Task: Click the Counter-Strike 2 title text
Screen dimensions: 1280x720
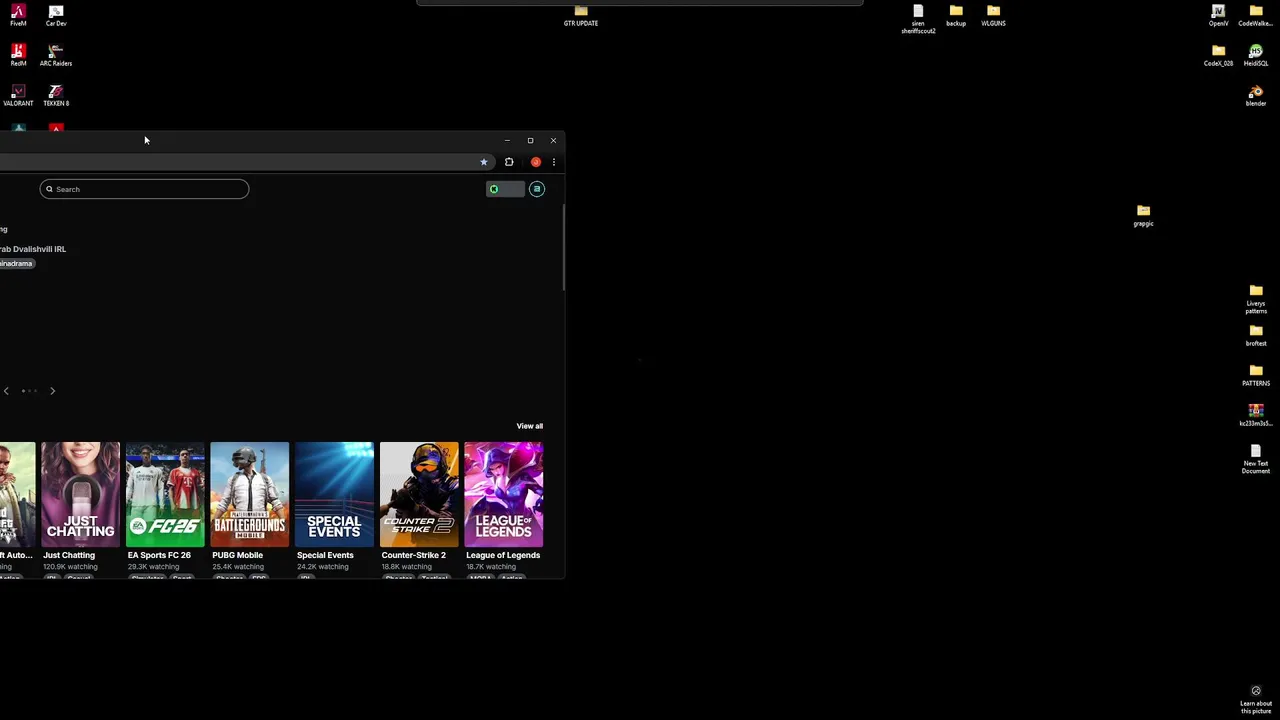Action: (413, 555)
